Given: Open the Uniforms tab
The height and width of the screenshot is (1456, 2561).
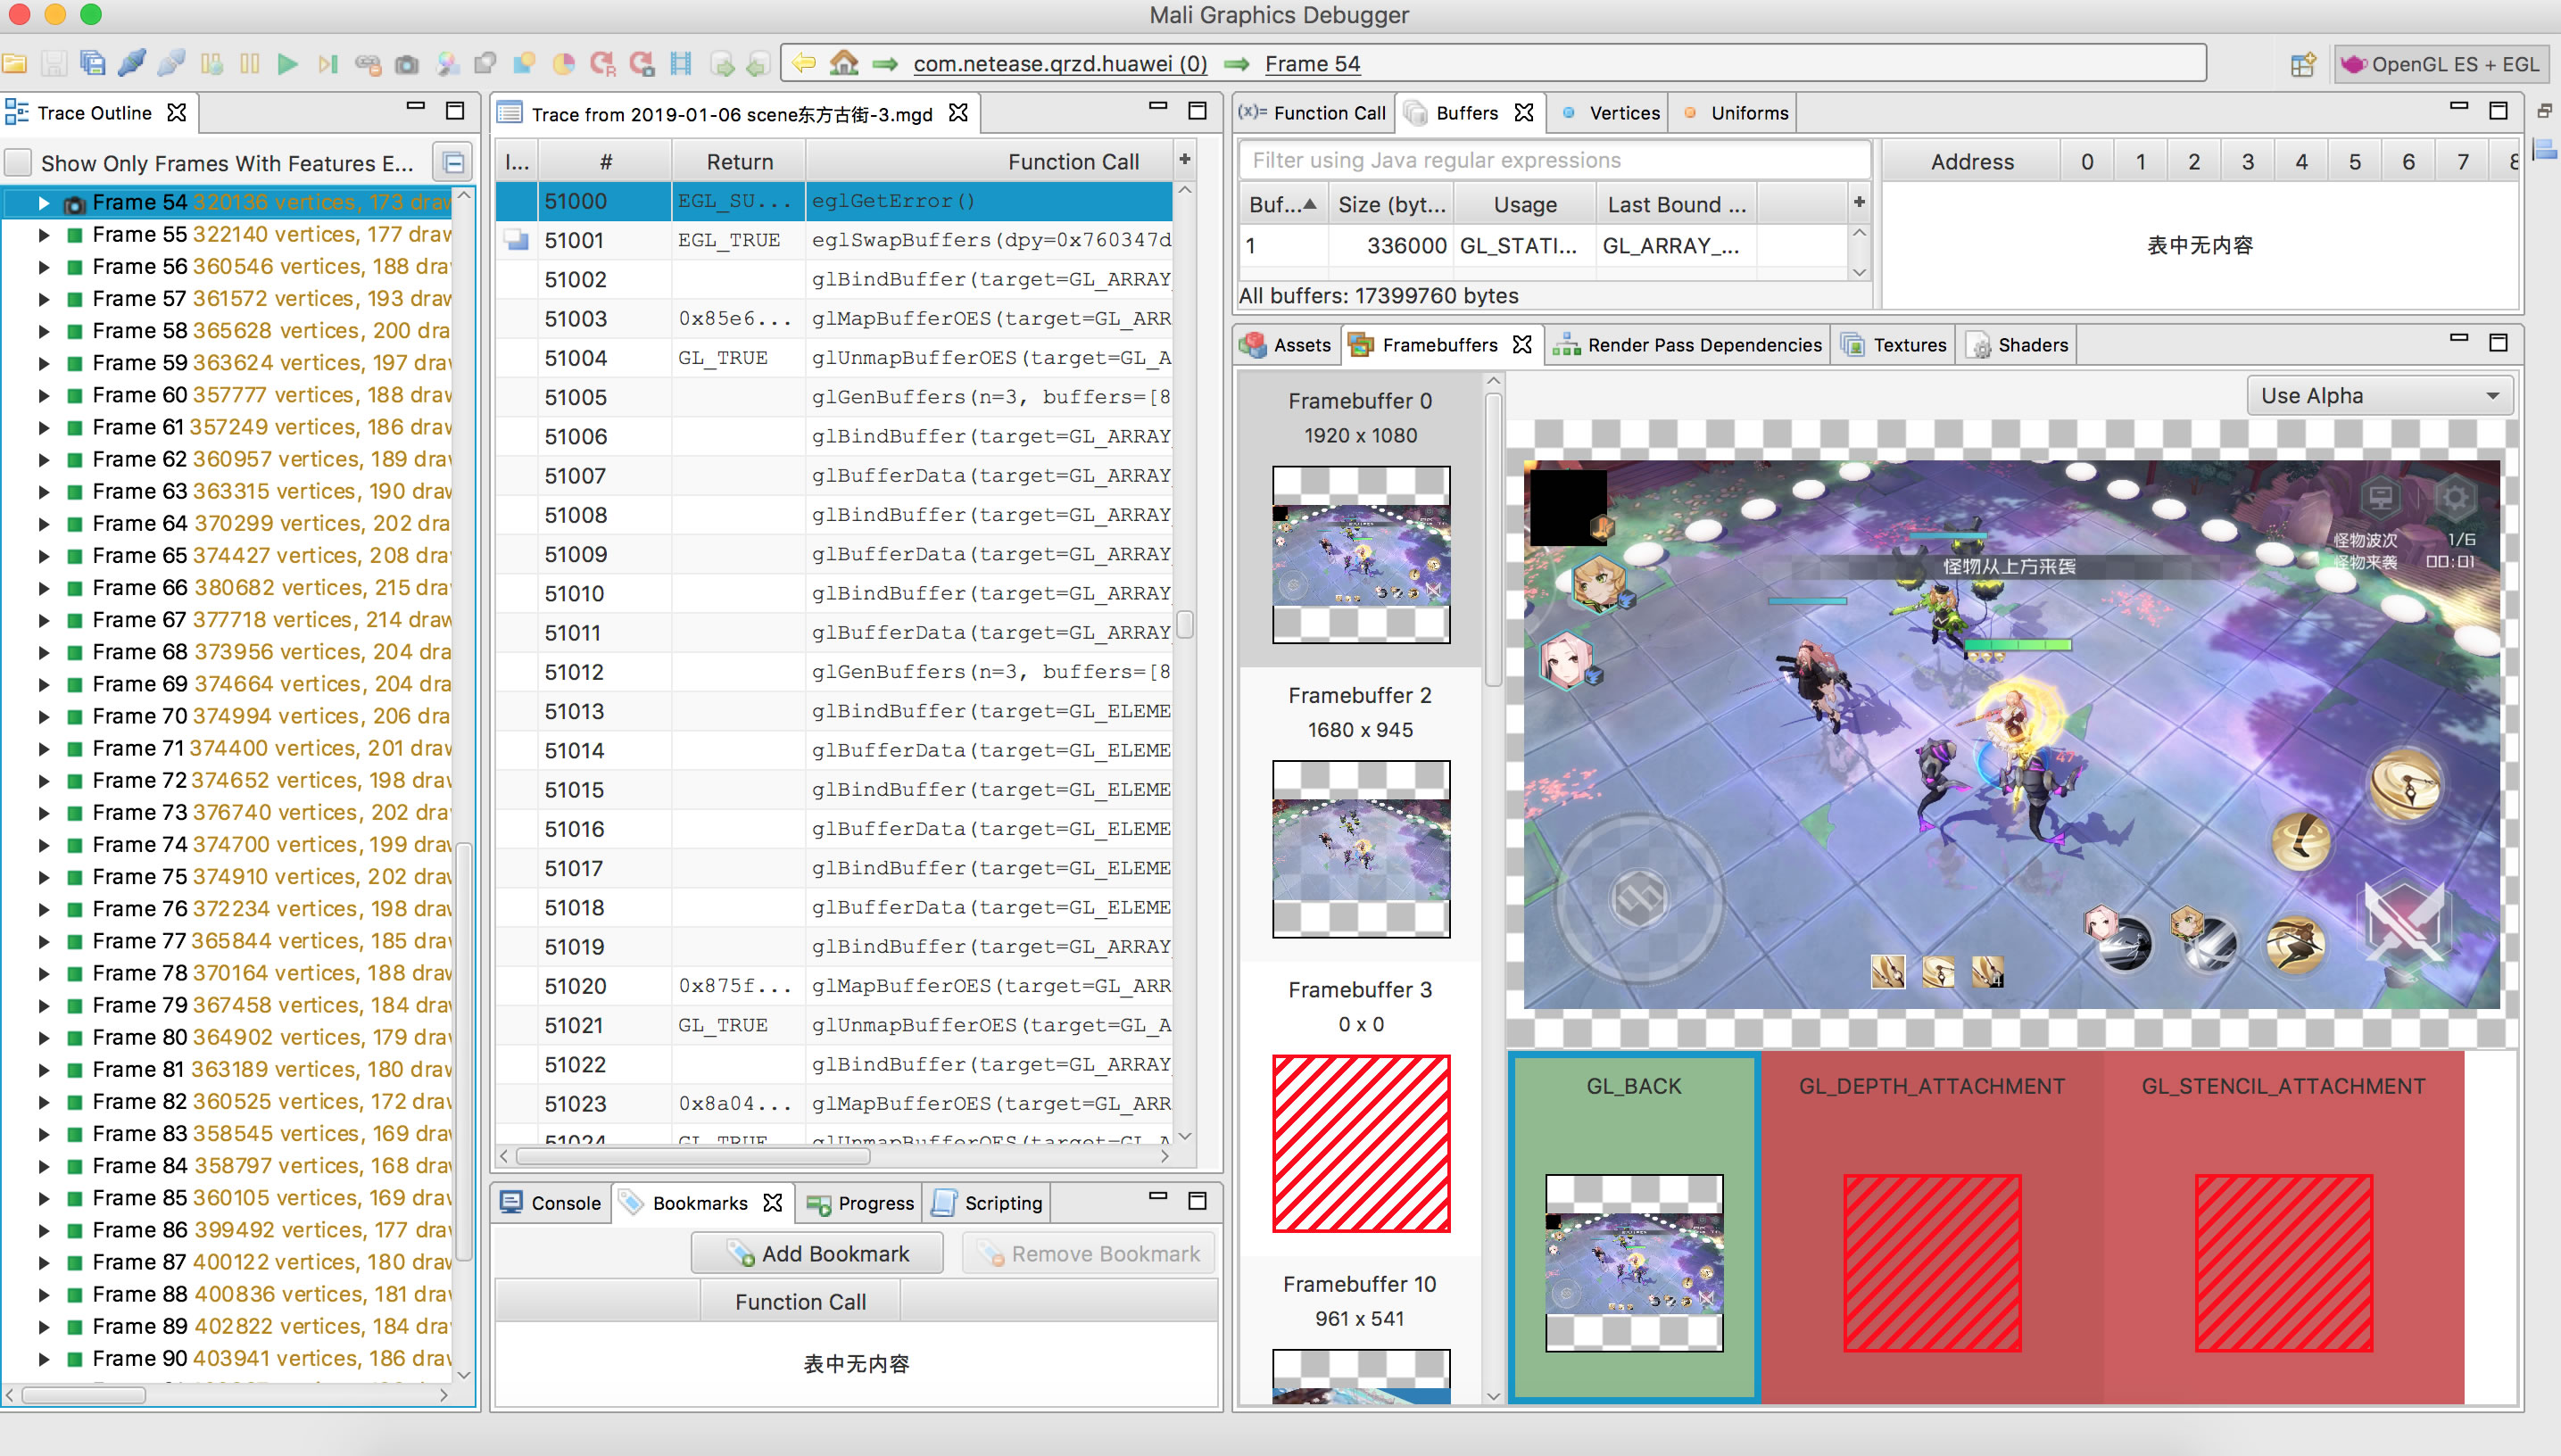Looking at the screenshot, I should [1736, 113].
